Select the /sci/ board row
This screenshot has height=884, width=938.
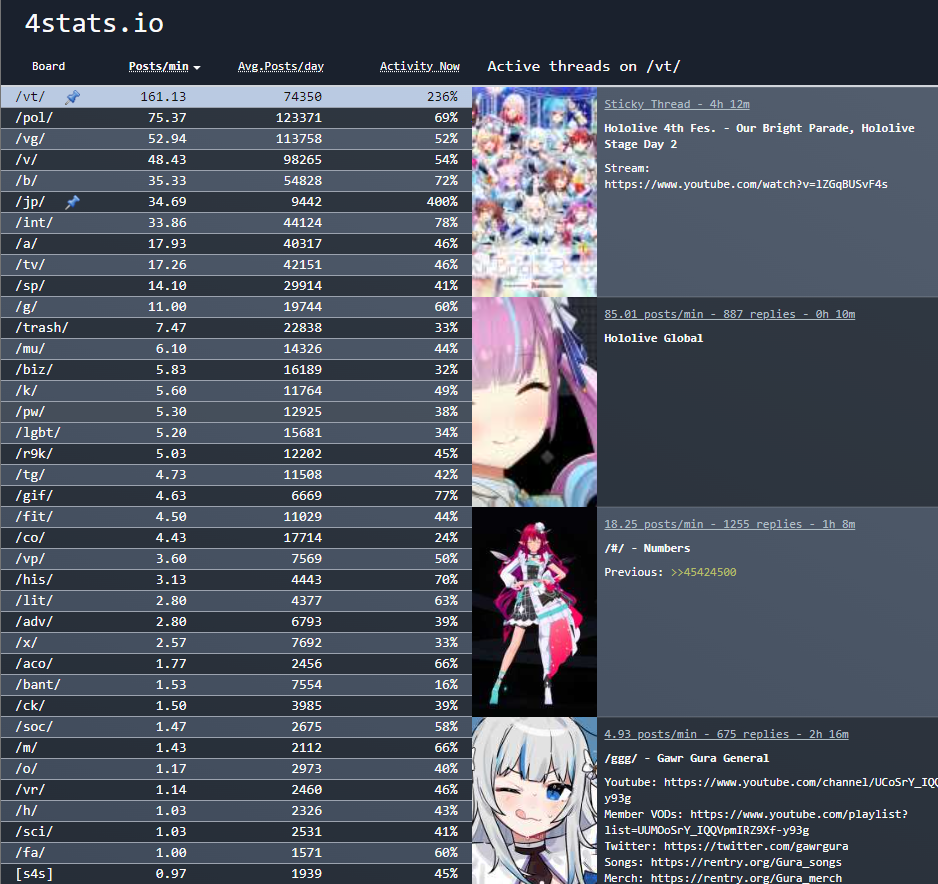click(236, 832)
